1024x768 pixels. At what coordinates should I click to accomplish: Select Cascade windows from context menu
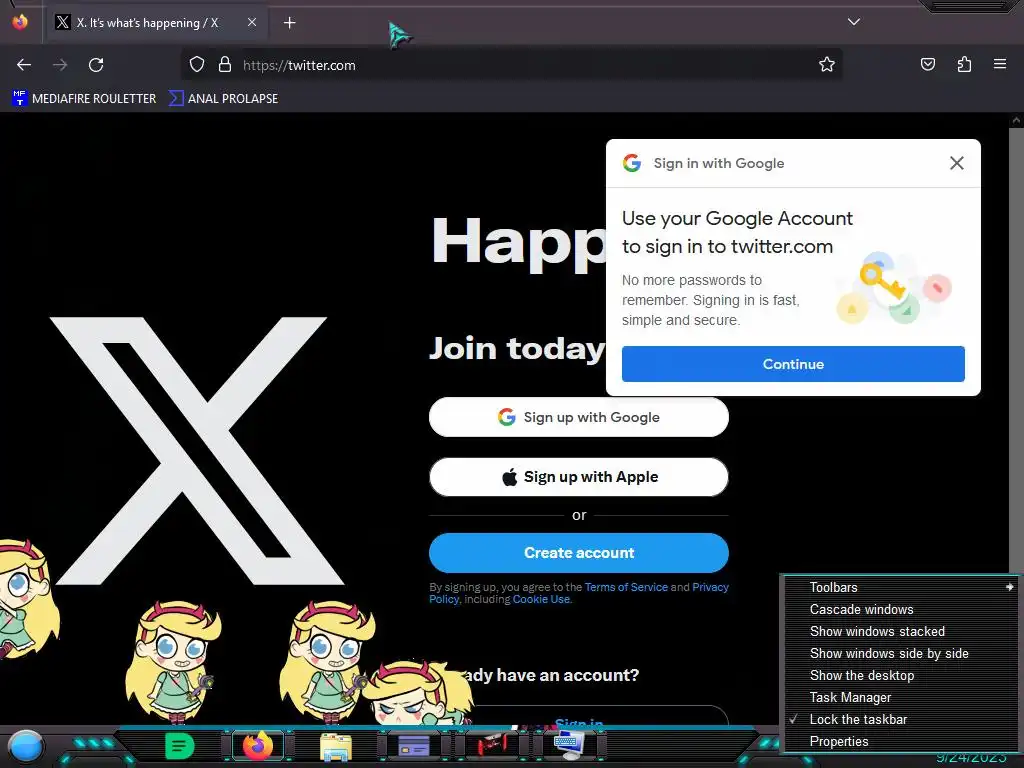coord(901,609)
